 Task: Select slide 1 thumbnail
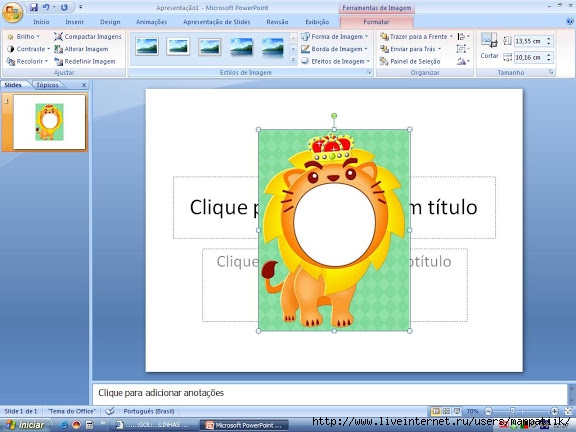(x=49, y=122)
